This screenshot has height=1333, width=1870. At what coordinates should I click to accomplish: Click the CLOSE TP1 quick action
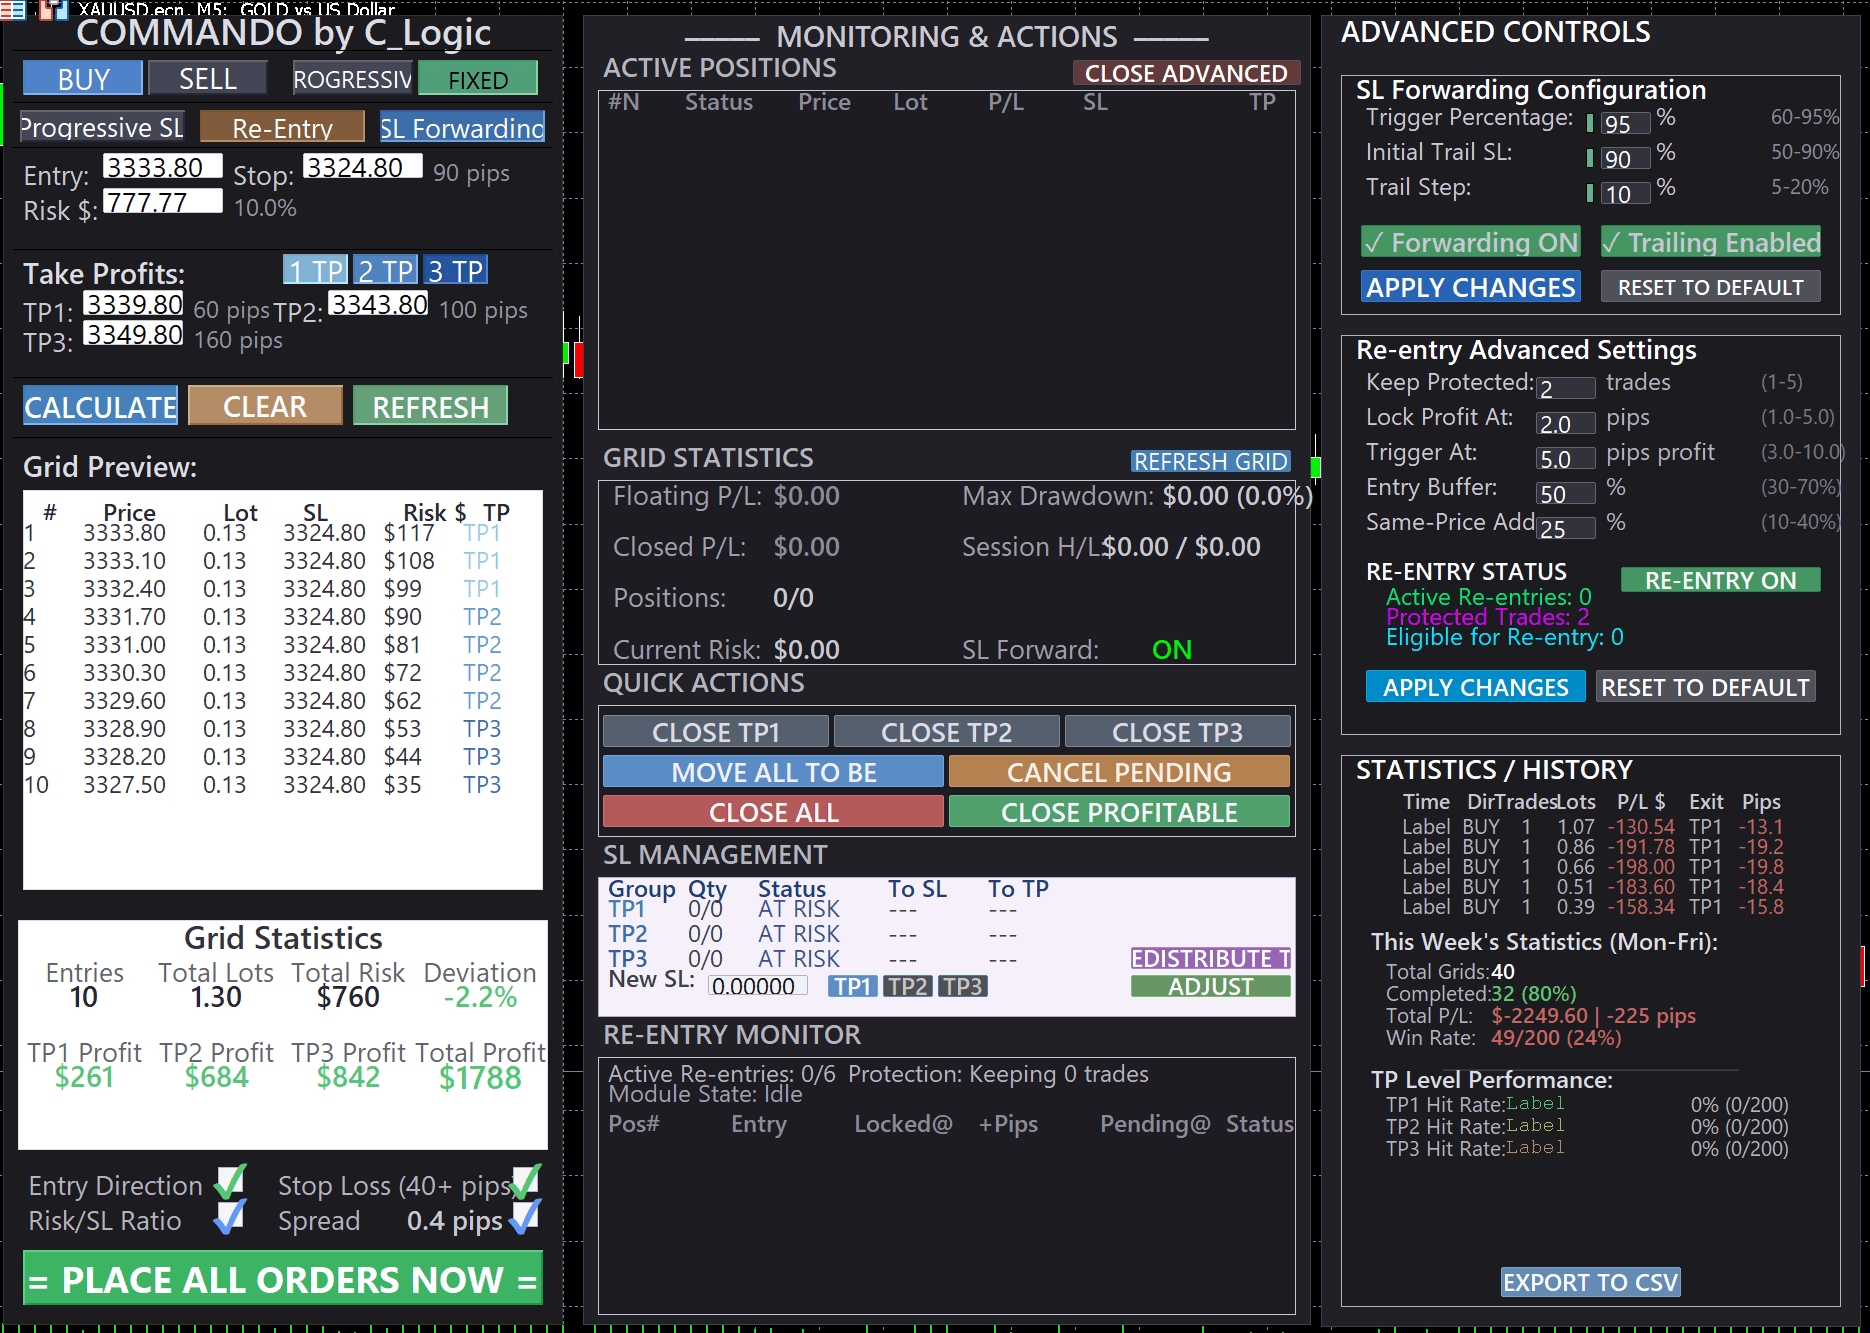click(716, 732)
